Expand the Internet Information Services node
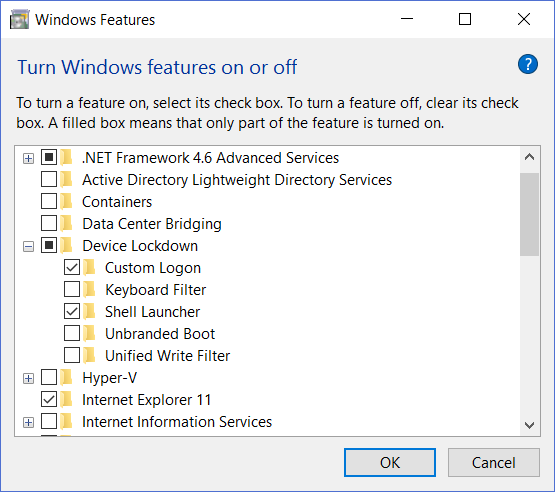This screenshot has height=492, width=555. [28, 422]
